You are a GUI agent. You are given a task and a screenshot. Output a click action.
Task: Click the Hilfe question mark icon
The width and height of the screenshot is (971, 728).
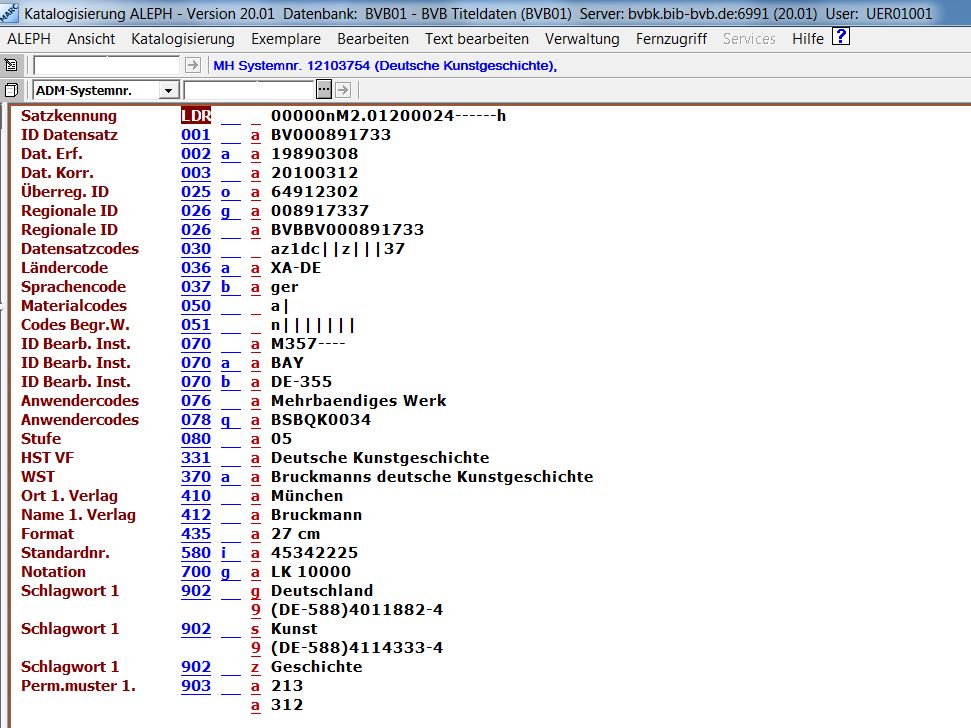[x=841, y=38]
